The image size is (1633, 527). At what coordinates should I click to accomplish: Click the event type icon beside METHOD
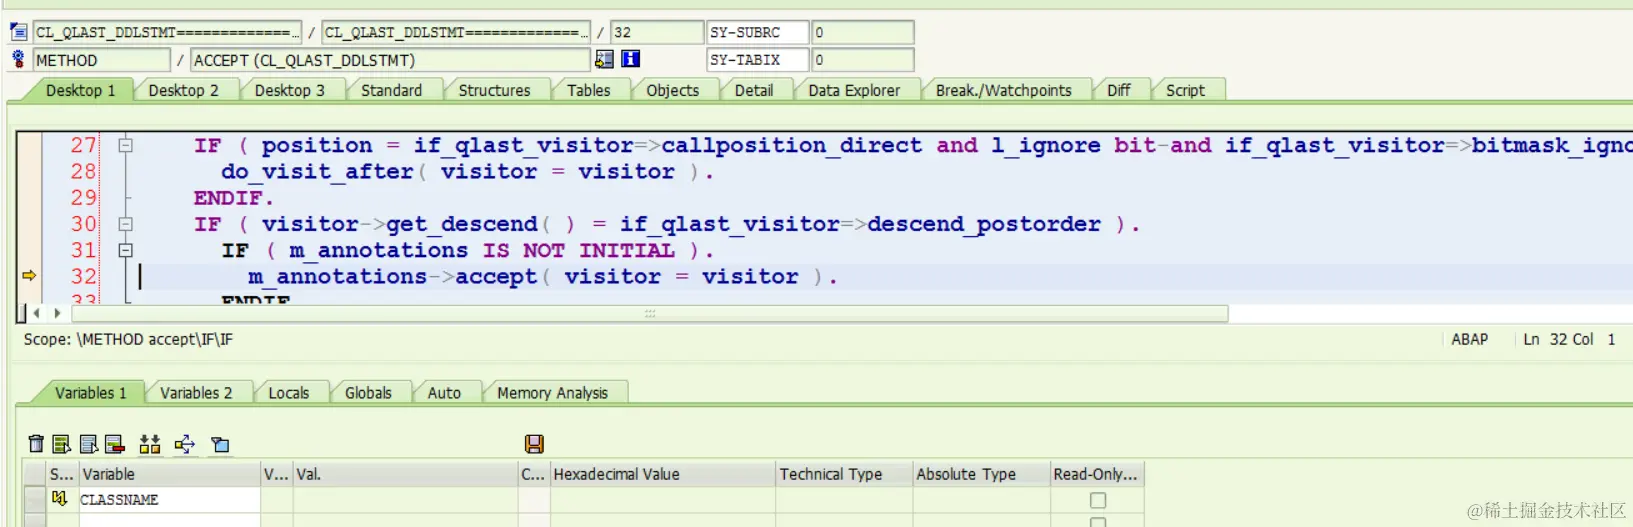(x=19, y=60)
